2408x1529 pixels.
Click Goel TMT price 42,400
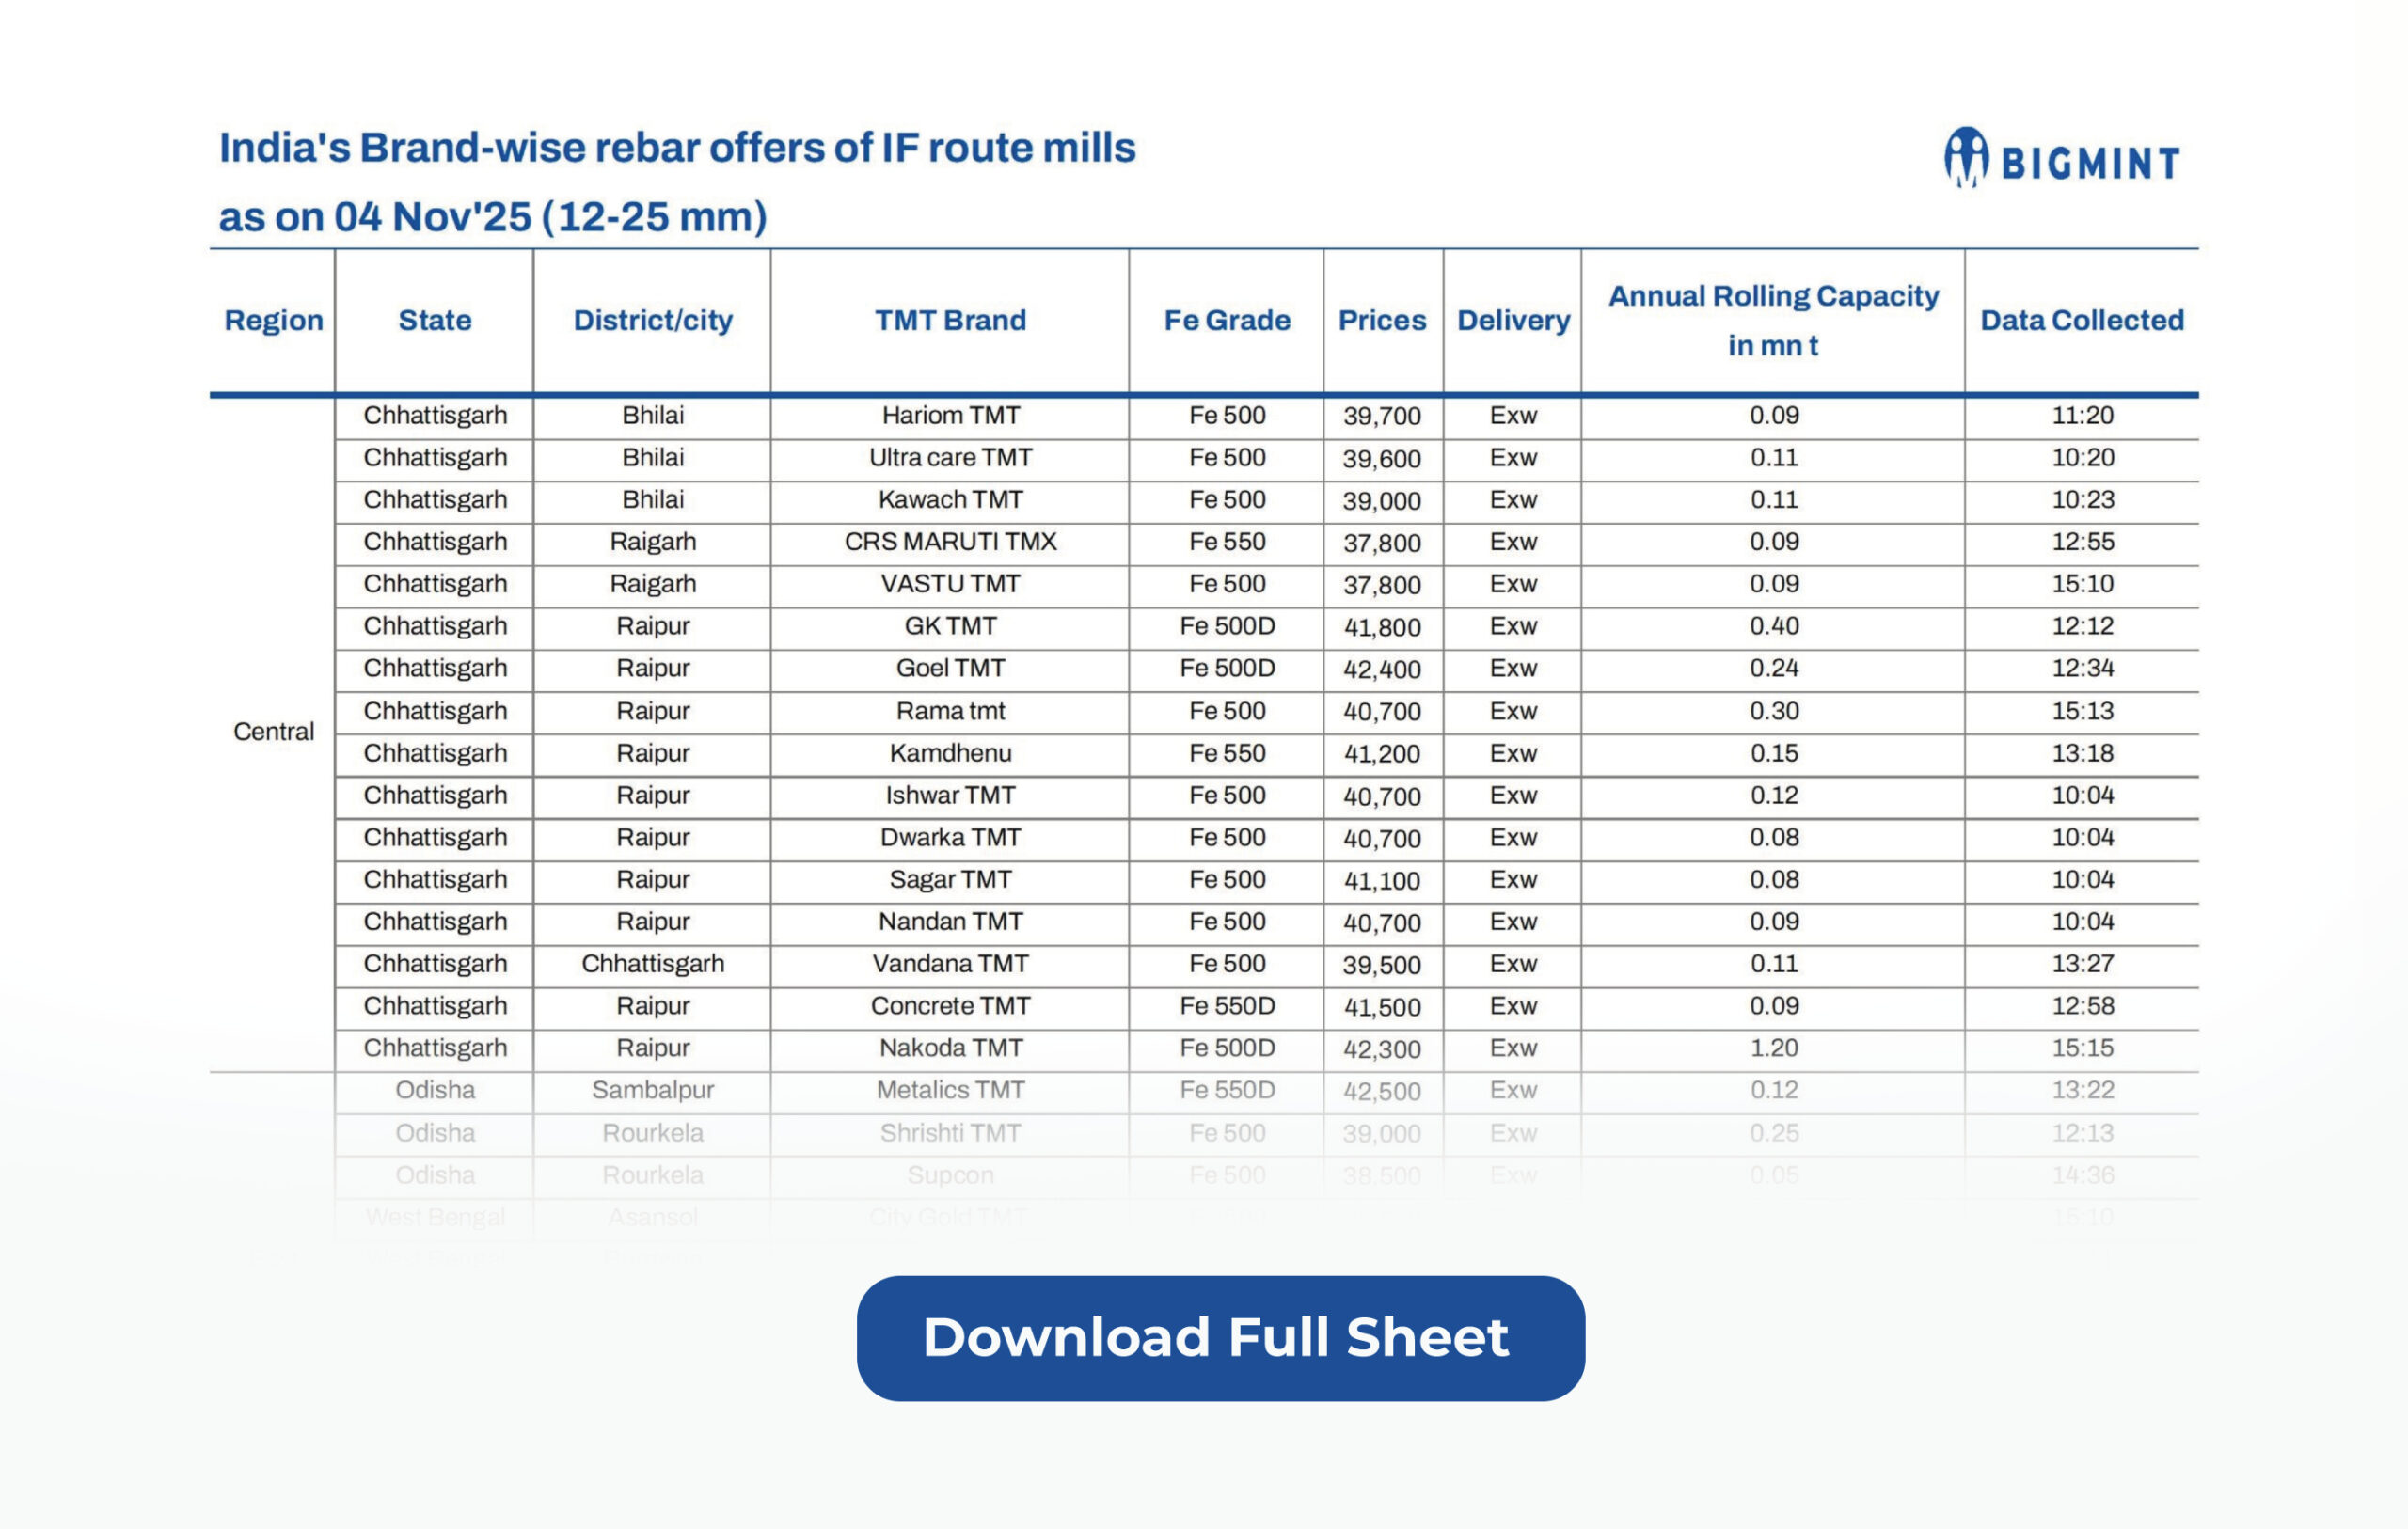click(x=1382, y=668)
